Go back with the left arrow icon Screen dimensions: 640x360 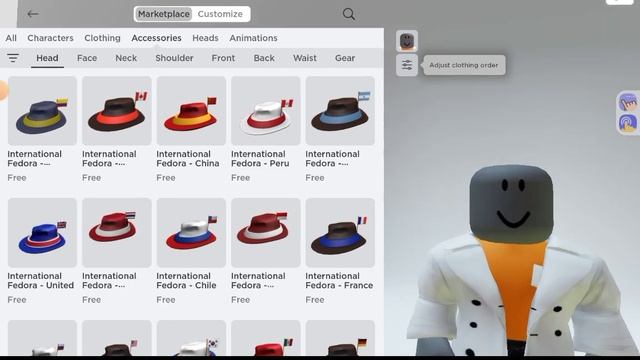[33, 14]
